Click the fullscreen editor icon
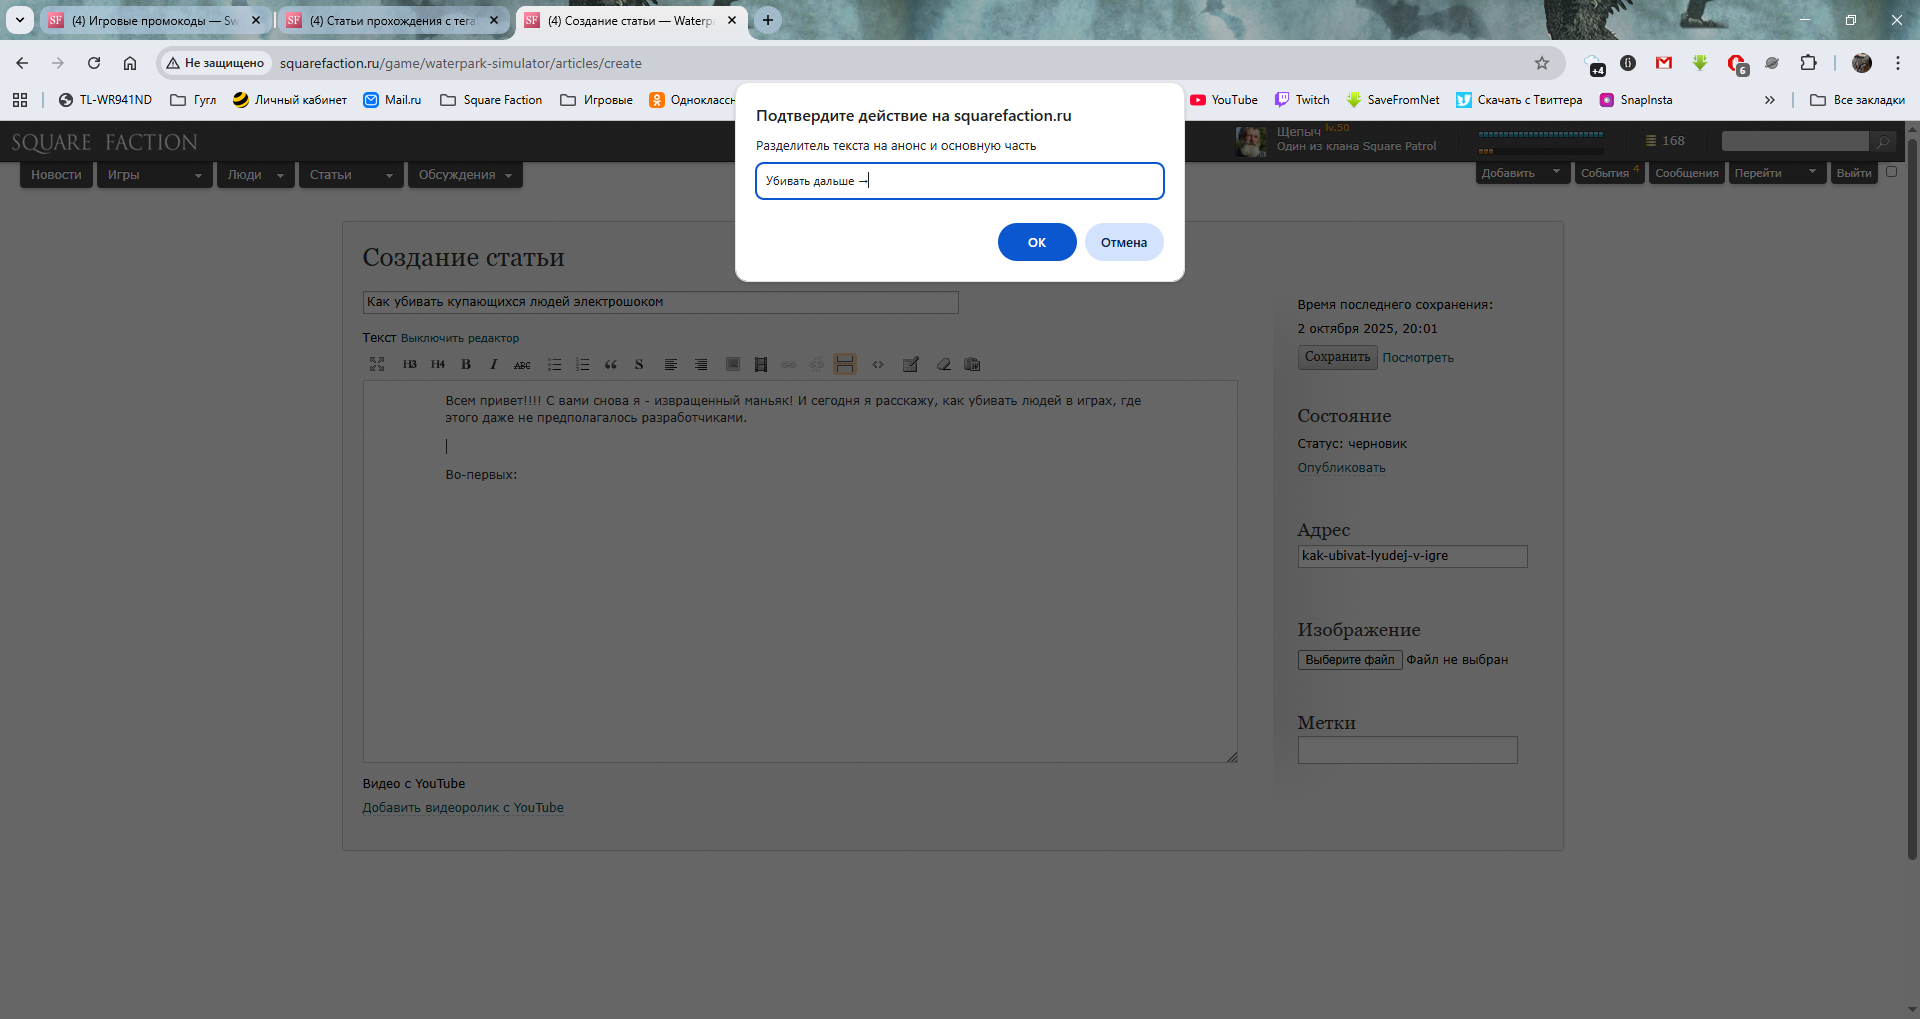 (377, 365)
